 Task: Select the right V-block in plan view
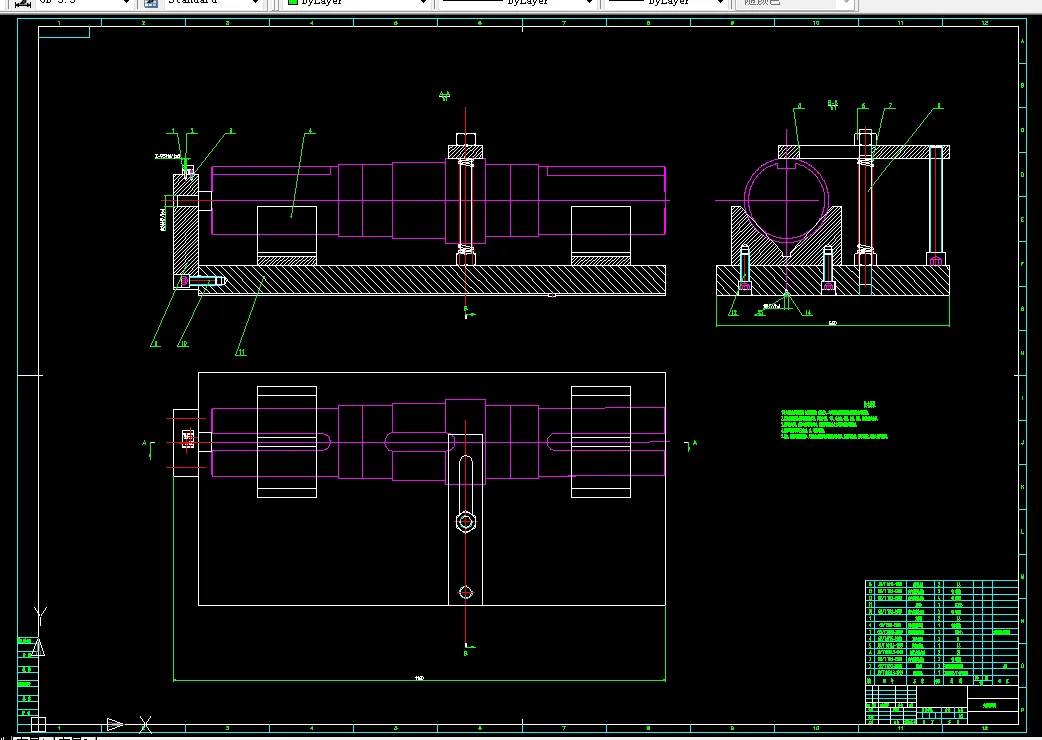[x=601, y=442]
